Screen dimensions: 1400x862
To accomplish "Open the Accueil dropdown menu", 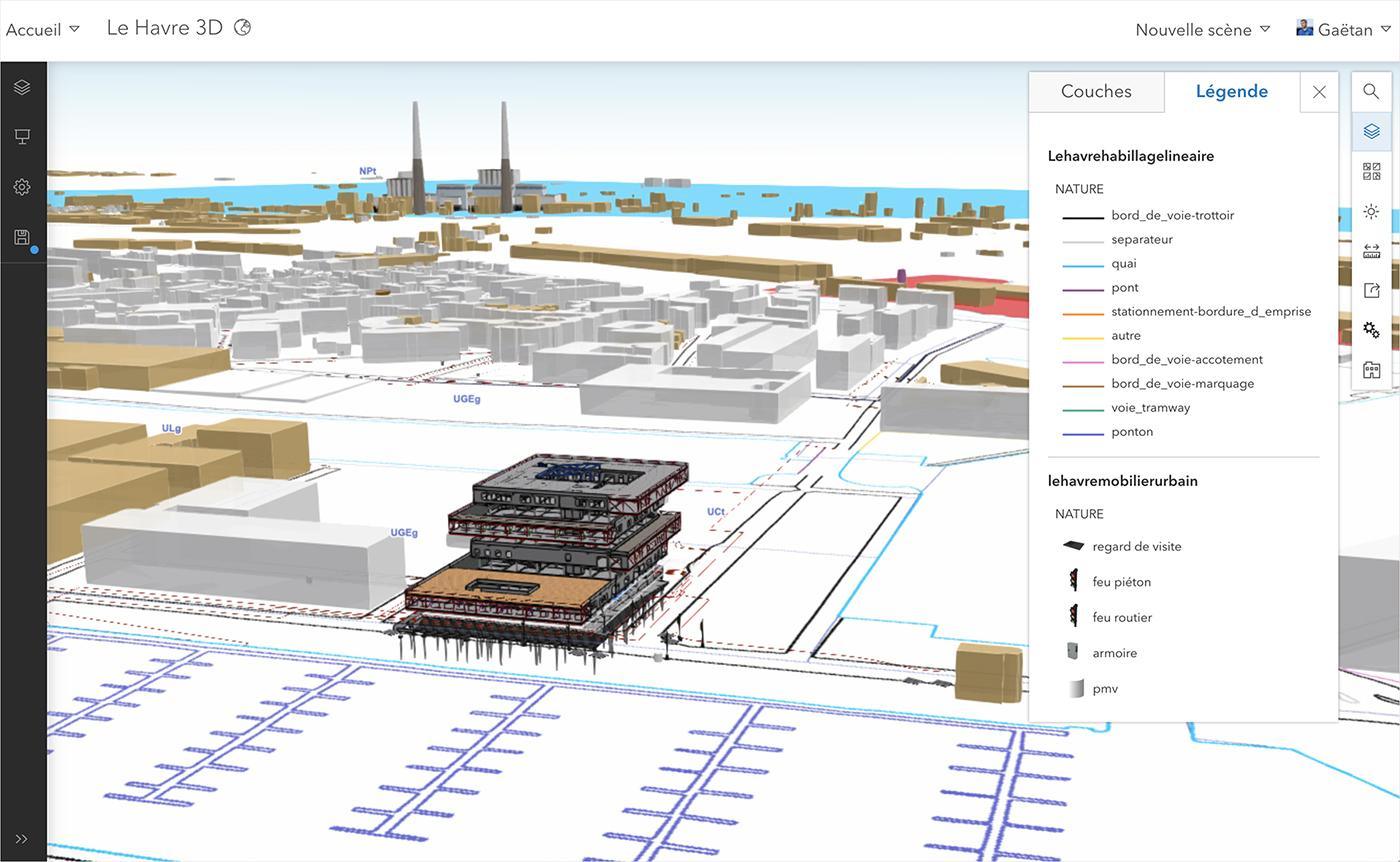I will (42, 30).
